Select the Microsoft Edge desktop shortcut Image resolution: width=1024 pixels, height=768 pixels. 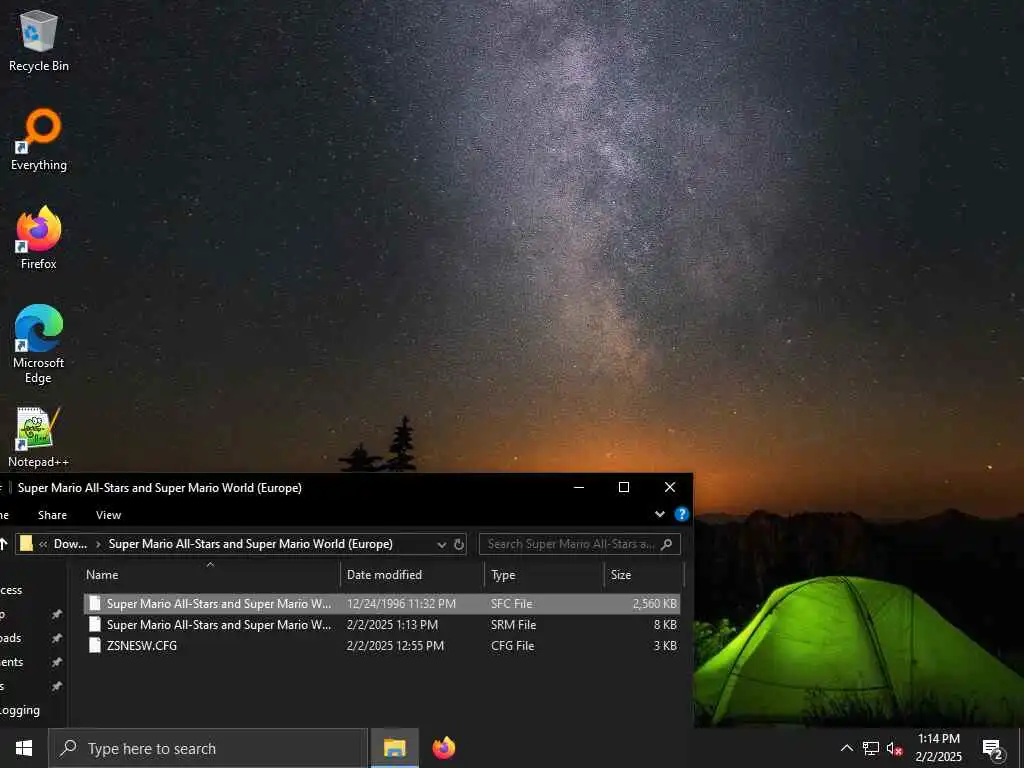click(39, 344)
